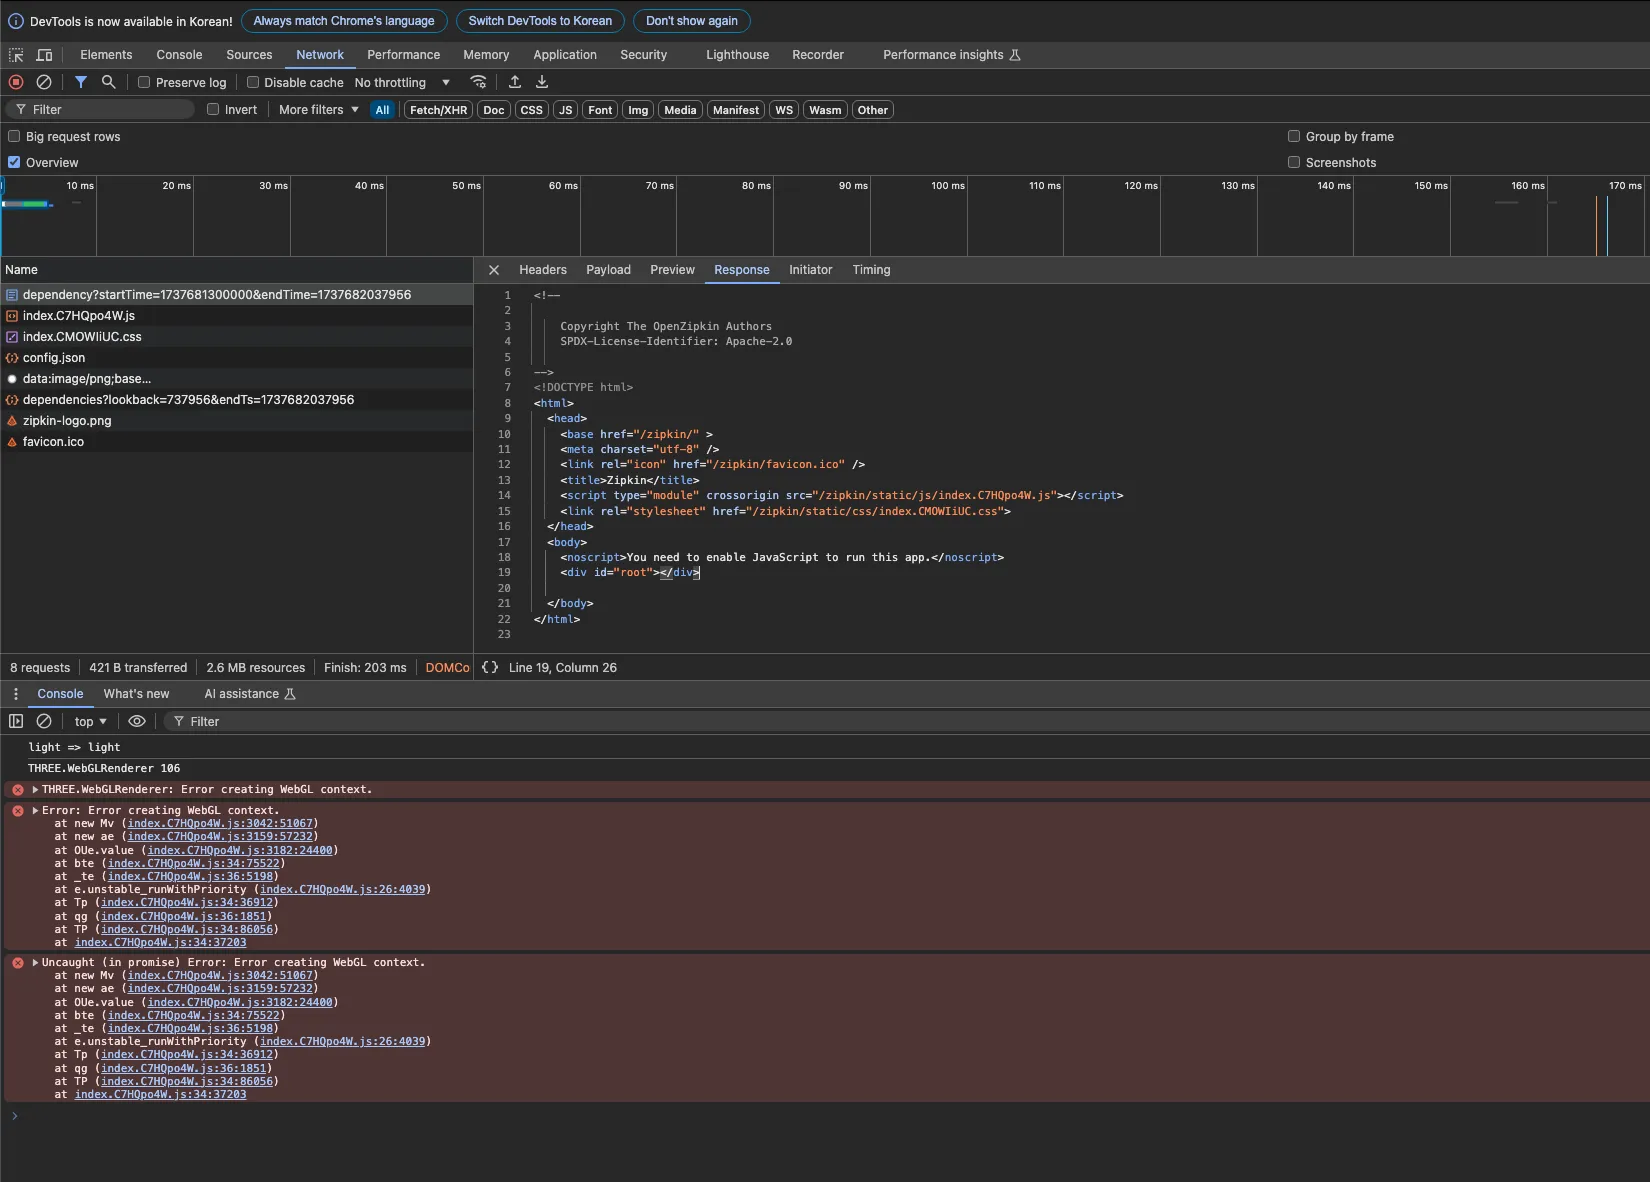This screenshot has width=1650, height=1182.
Task: Click Always match Chrome's language button
Action: pyautogui.click(x=344, y=21)
